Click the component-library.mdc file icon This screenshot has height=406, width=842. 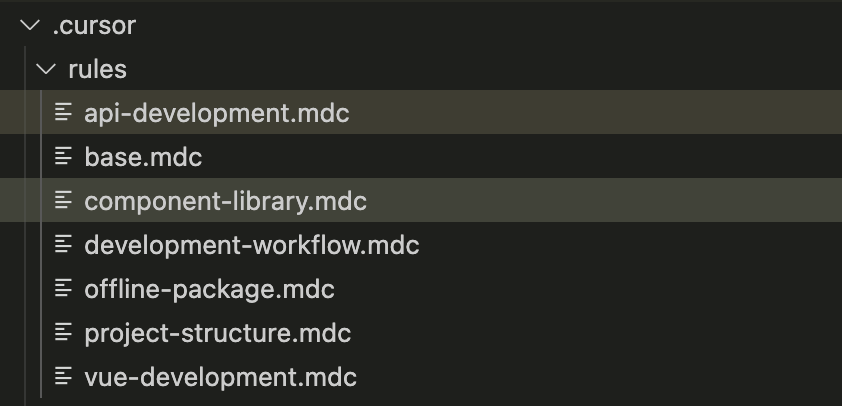(x=64, y=201)
